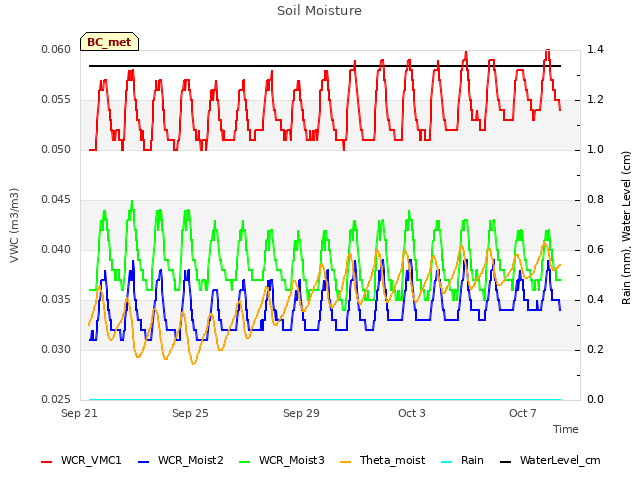Click the orange Theta_moist legend swatch
The width and height of the screenshot is (640, 480).
click(x=345, y=461)
